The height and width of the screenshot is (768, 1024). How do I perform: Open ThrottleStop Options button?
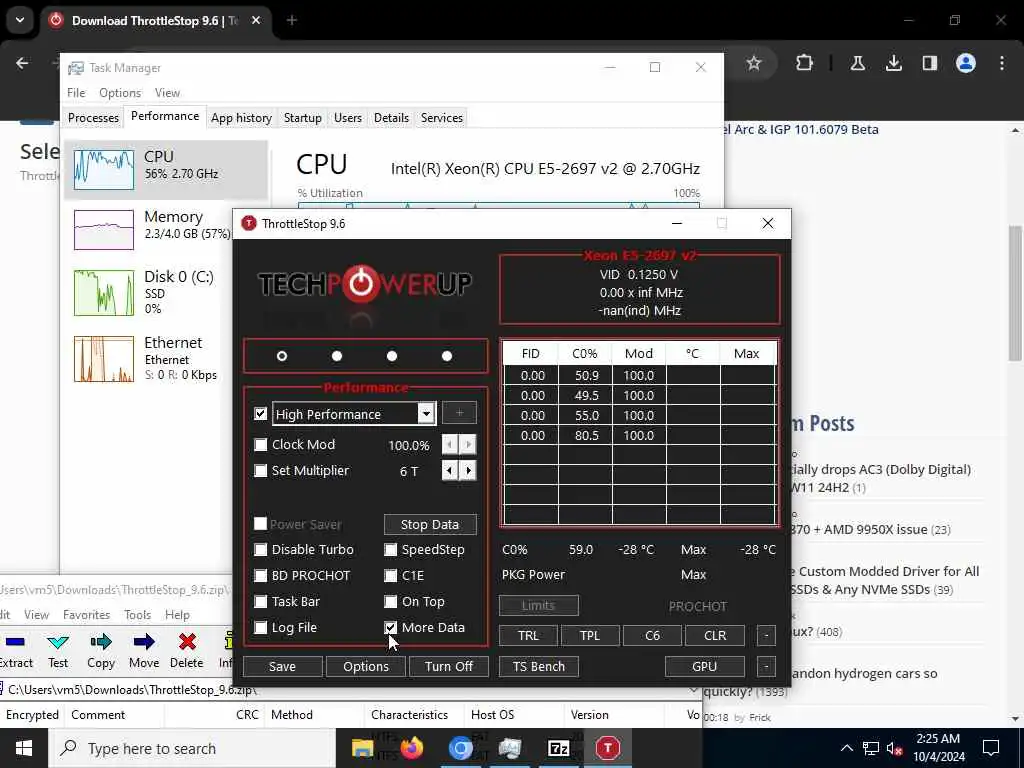point(366,666)
